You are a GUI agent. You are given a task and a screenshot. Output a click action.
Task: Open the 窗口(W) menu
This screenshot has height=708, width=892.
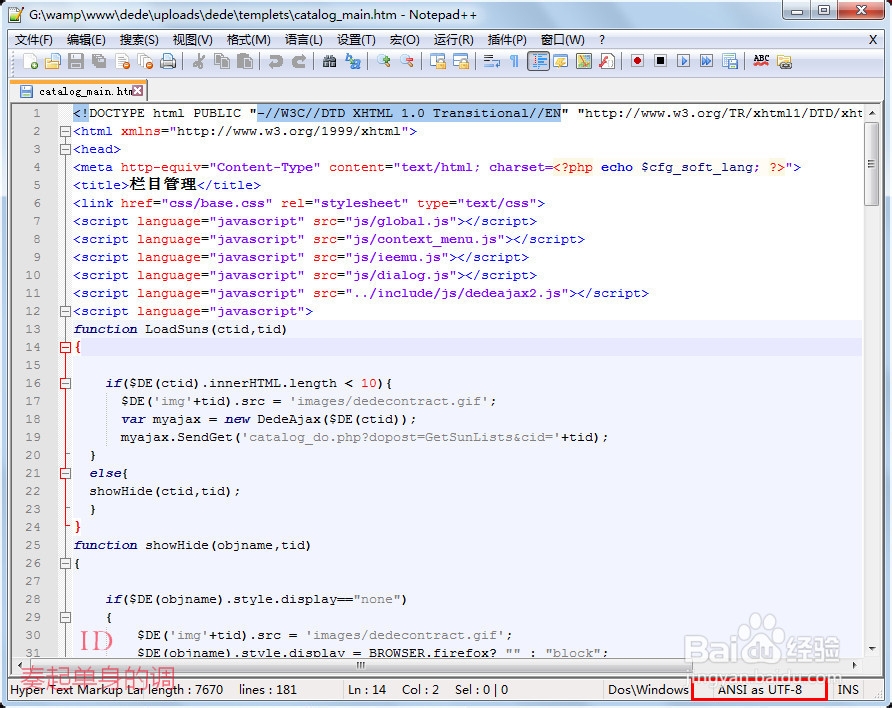coord(562,40)
